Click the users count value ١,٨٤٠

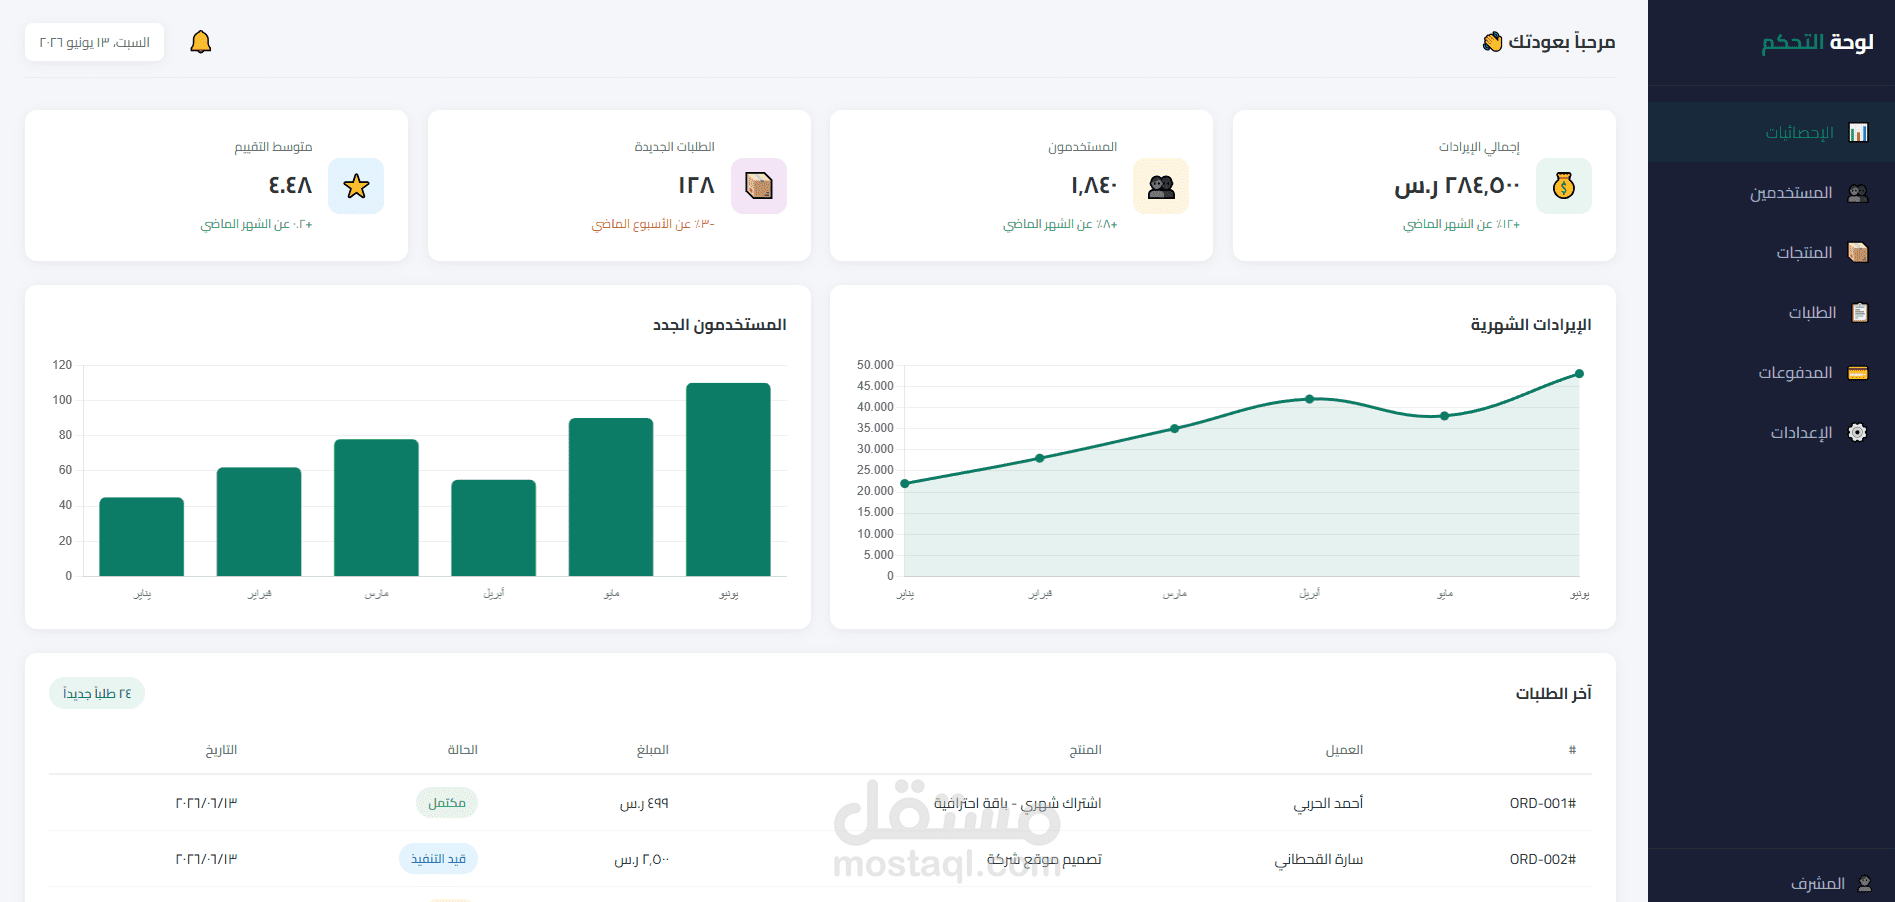(1094, 186)
